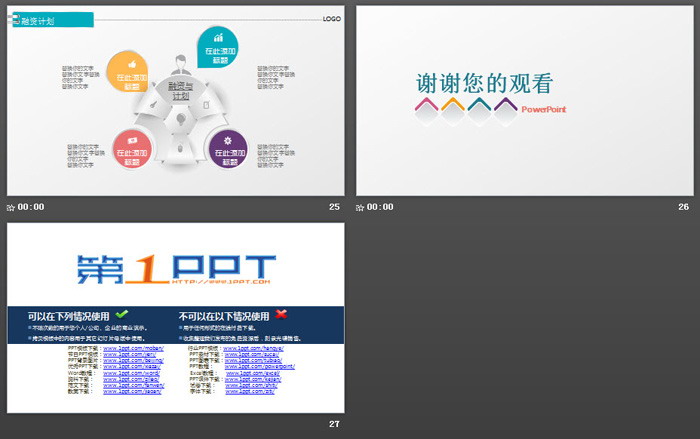Click the www.1ppt.com/hangye/ link
Image resolution: width=700 pixels, height=439 pixels.
click(253, 348)
